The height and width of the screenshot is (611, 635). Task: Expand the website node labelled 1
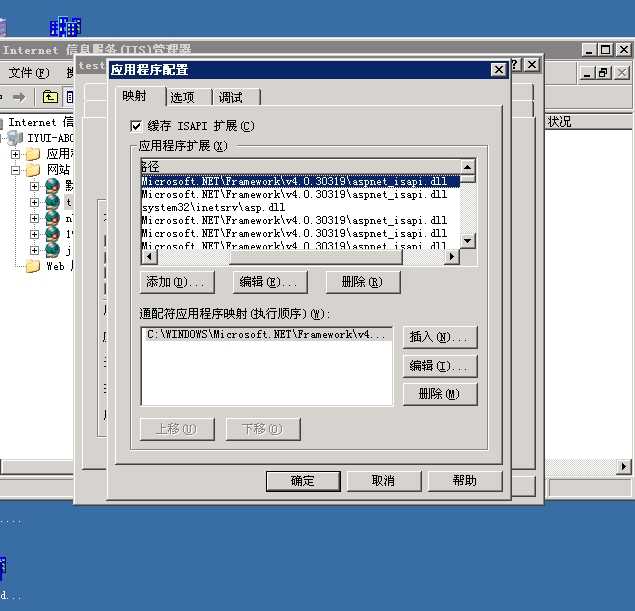coord(34,234)
